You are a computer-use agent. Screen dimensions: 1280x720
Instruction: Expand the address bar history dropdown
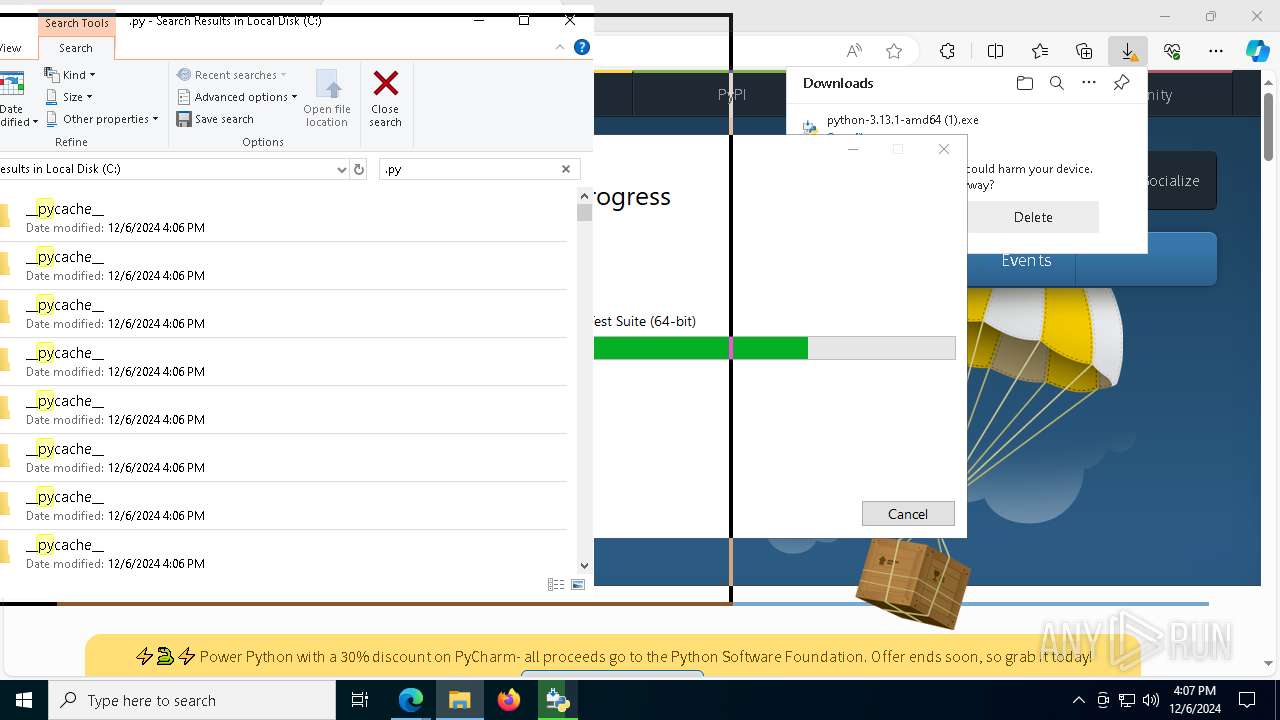341,169
